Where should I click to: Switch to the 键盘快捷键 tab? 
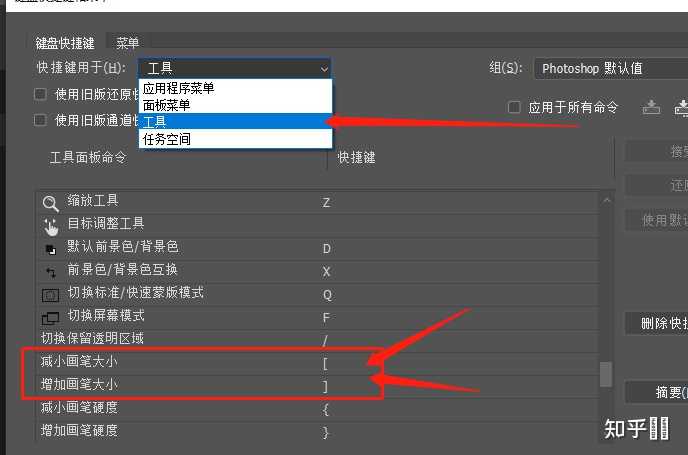pos(65,43)
